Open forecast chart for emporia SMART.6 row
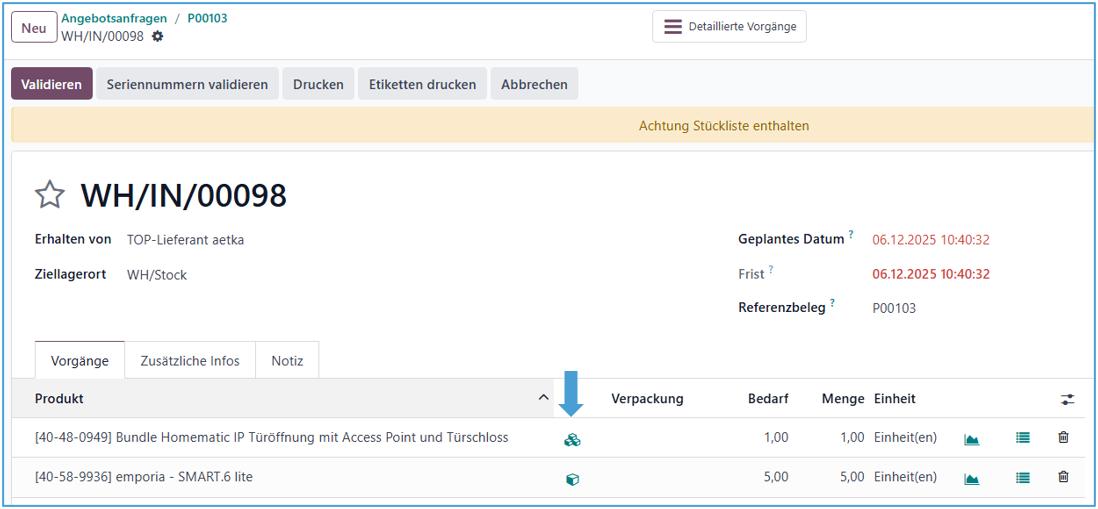The width and height of the screenshot is (1098, 509). tap(971, 479)
